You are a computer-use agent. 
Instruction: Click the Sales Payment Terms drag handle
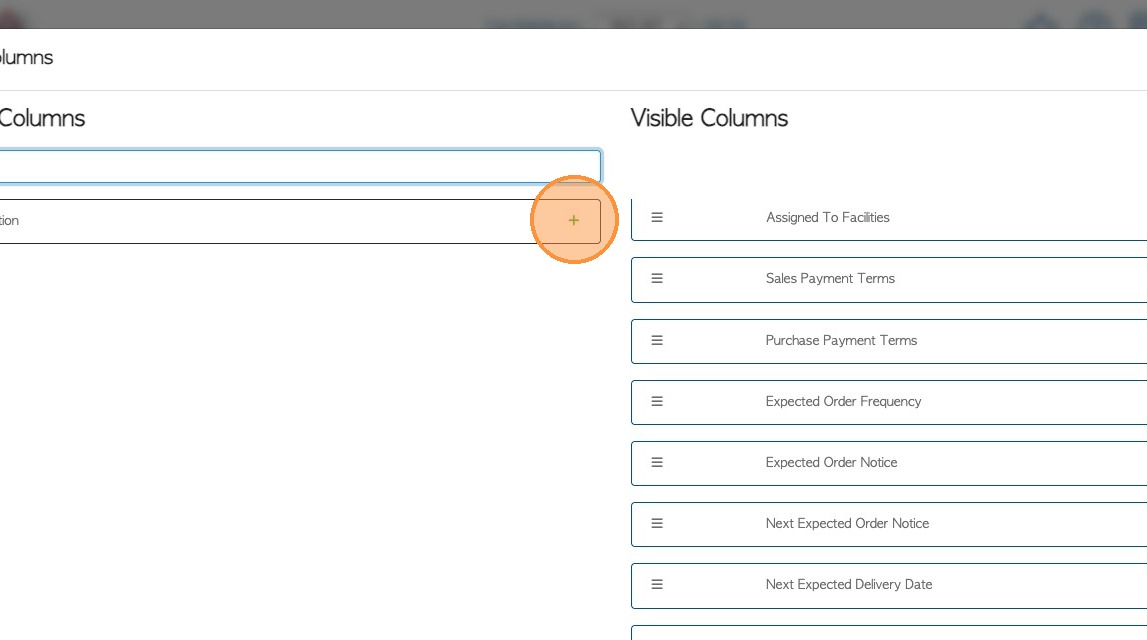pyautogui.click(x=657, y=278)
